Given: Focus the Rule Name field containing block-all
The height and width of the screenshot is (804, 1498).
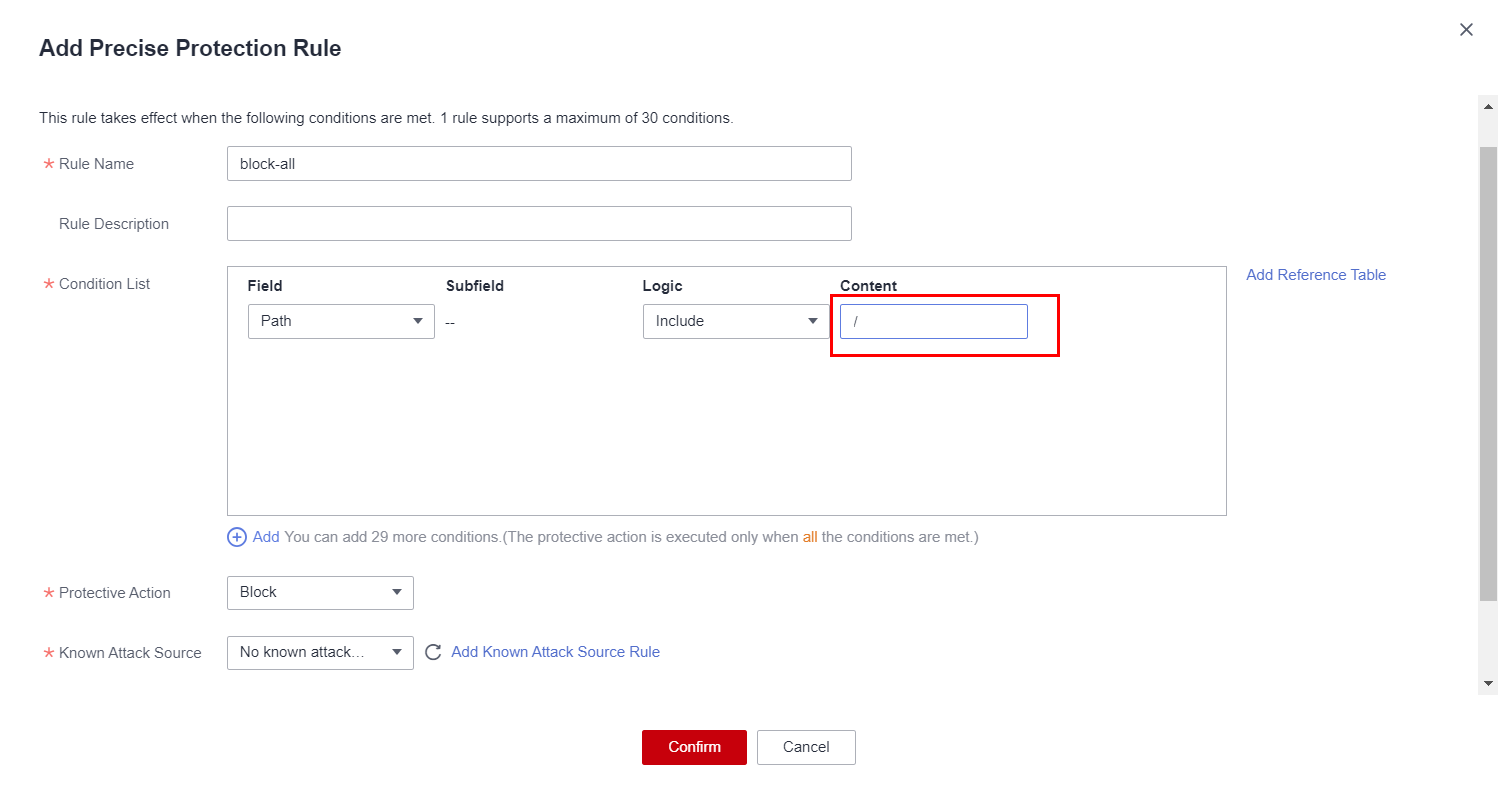Looking at the screenshot, I should [x=539, y=164].
